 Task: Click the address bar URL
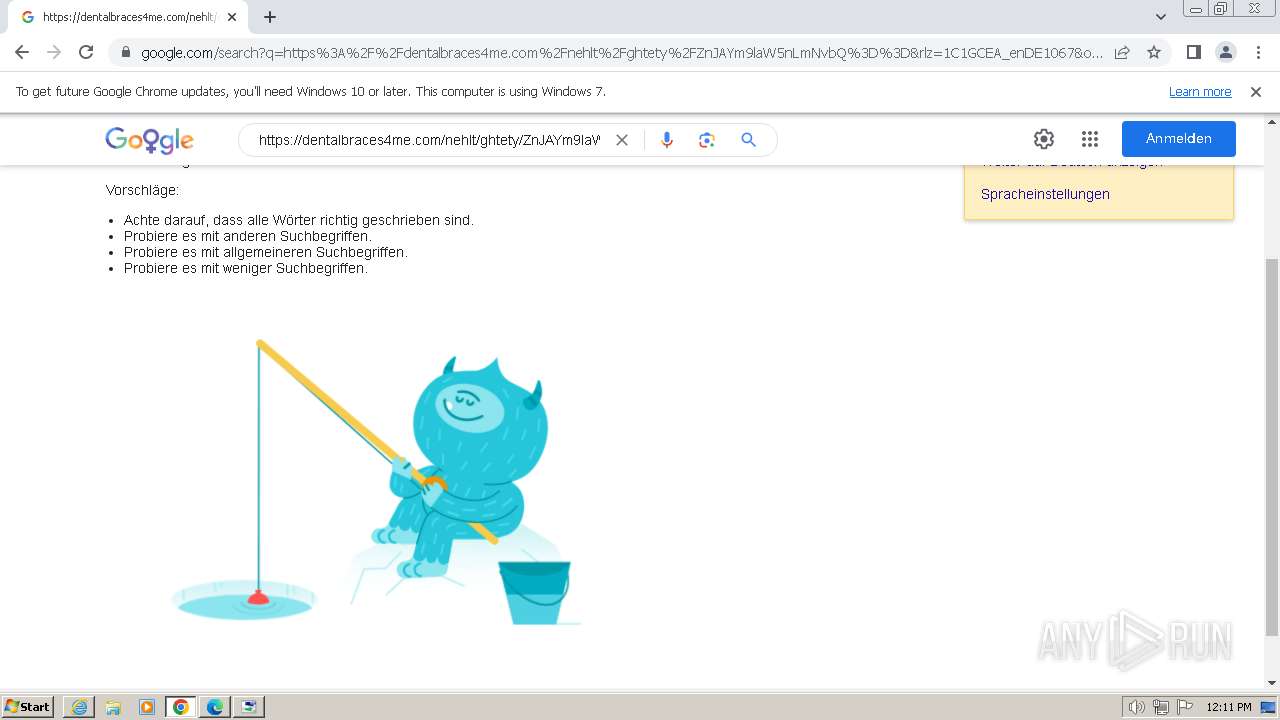pos(622,53)
